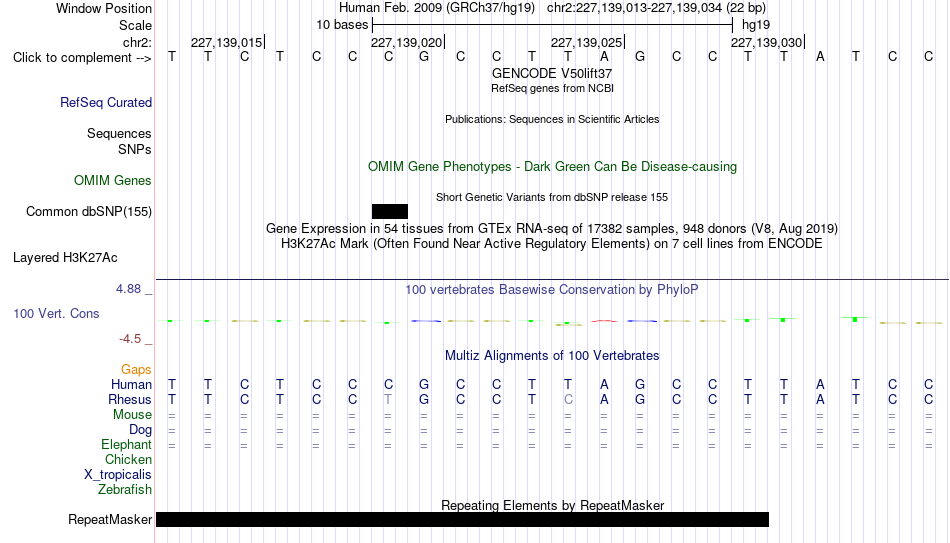Click the first A base in the complement sequence row
Image resolution: width=950 pixels, height=543 pixels.
pos(604,57)
